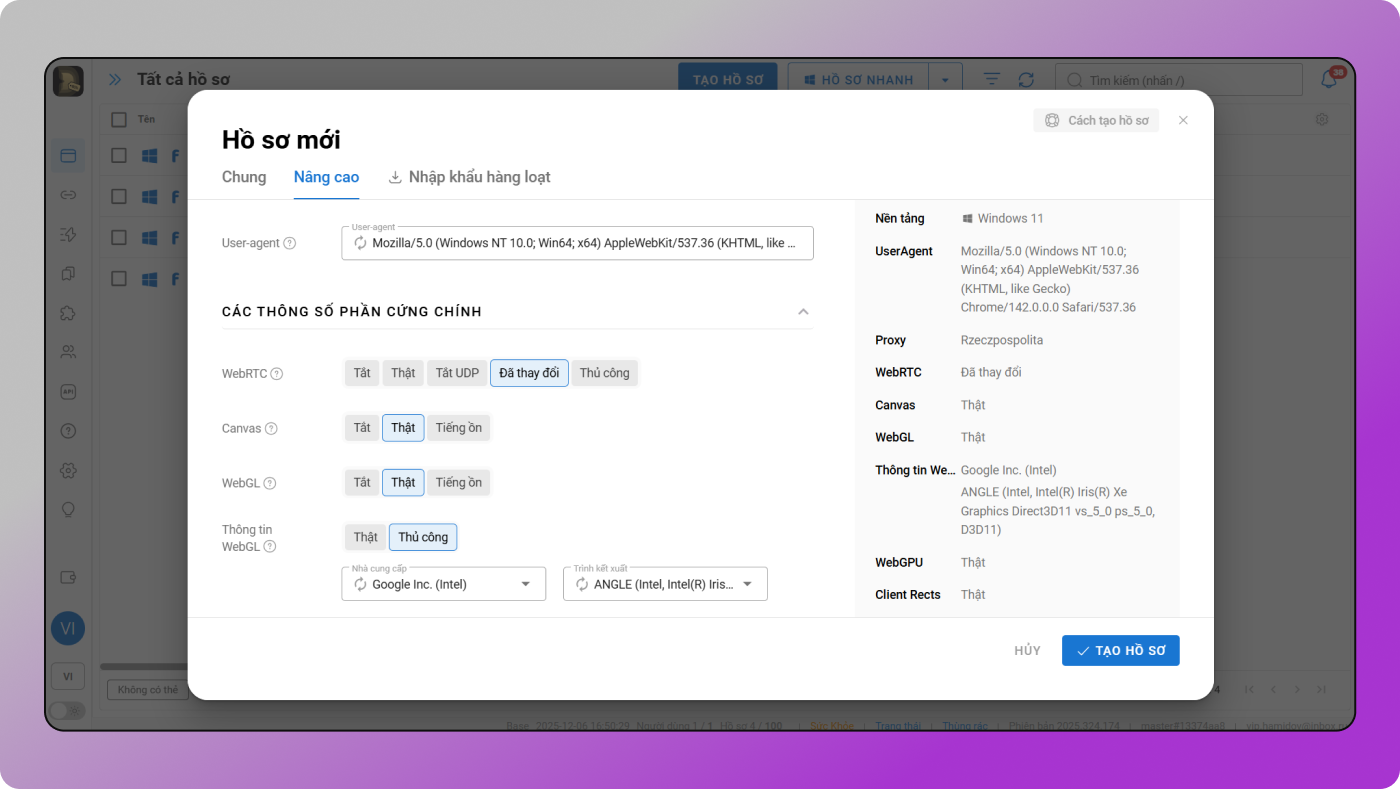Open the Nhập khẩu hàng loạt tab
Viewport: 1400px width, 789px height.
[469, 177]
